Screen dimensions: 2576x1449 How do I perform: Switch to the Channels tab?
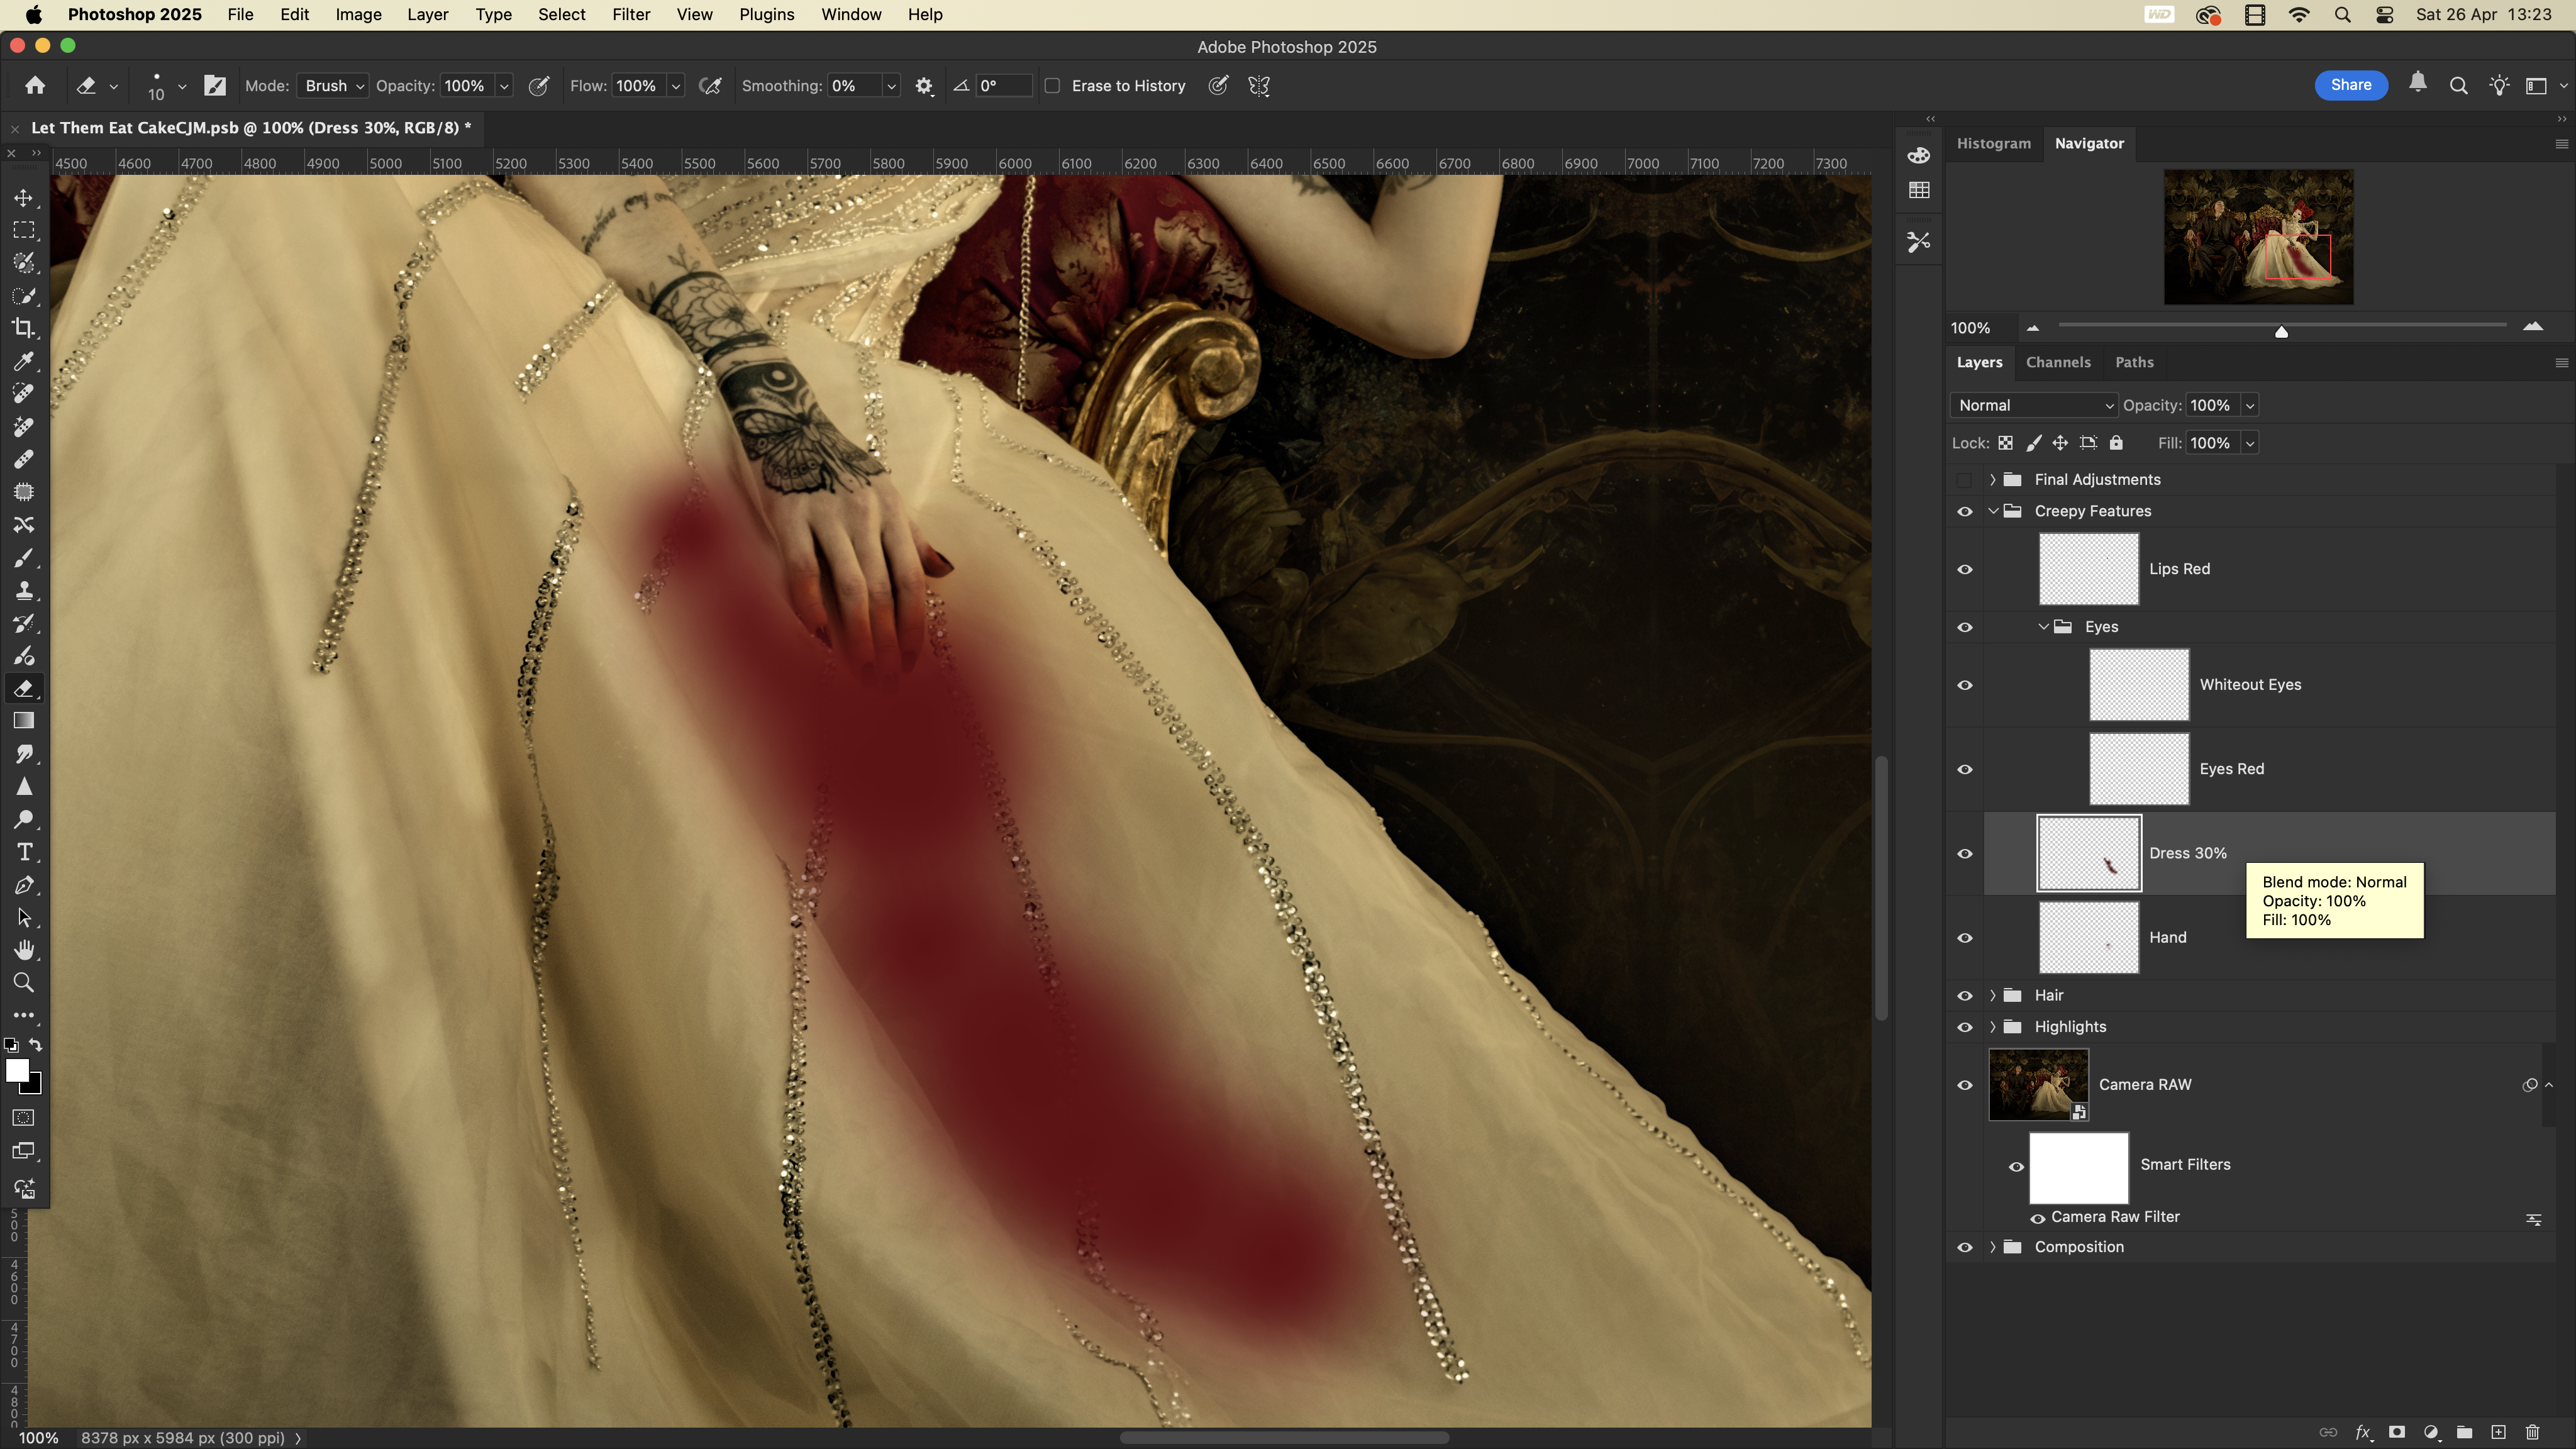2057,362
